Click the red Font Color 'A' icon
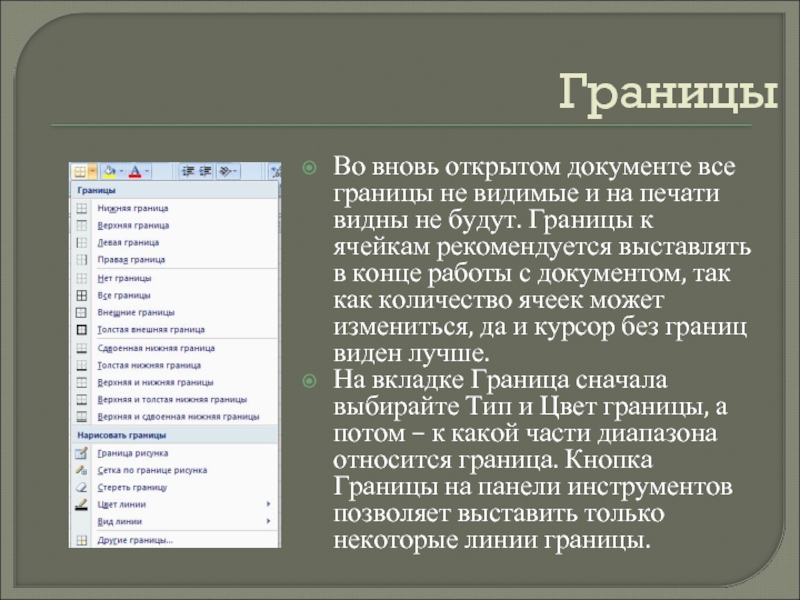The width and height of the screenshot is (800, 600). pyautogui.click(x=135, y=171)
